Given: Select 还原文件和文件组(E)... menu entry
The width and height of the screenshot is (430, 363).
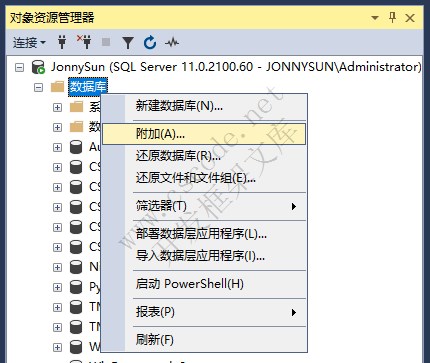Looking at the screenshot, I should click(204, 178).
